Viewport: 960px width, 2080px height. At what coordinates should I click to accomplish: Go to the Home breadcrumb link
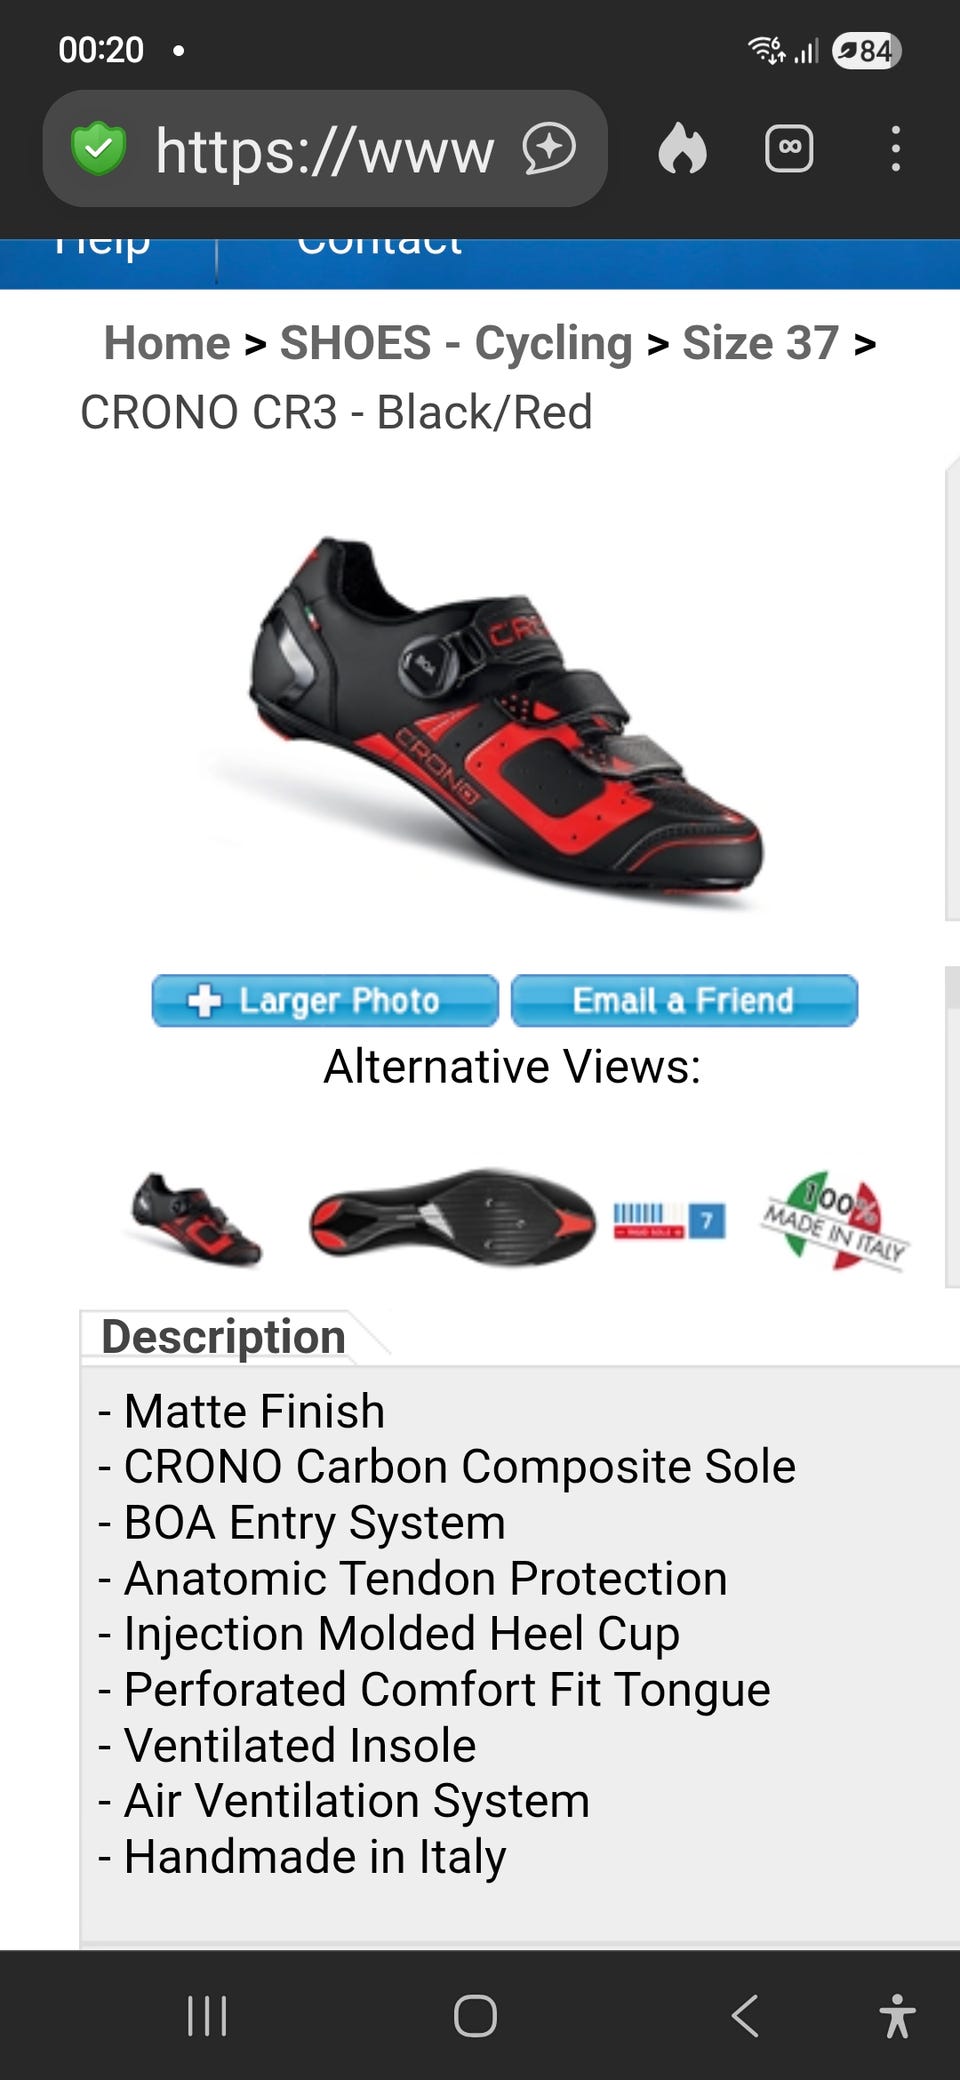click(167, 343)
